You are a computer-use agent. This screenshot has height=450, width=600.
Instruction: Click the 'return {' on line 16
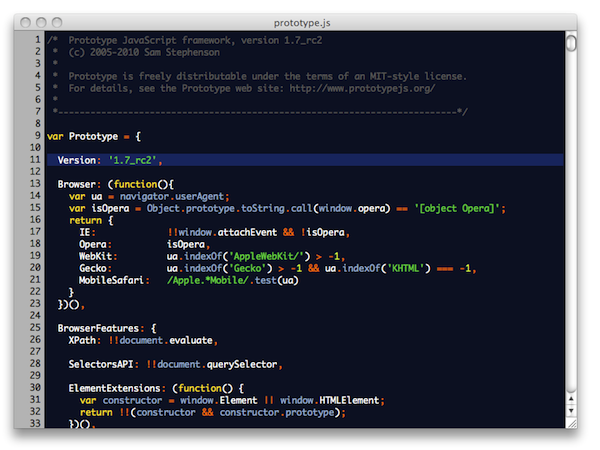pyautogui.click(x=91, y=220)
